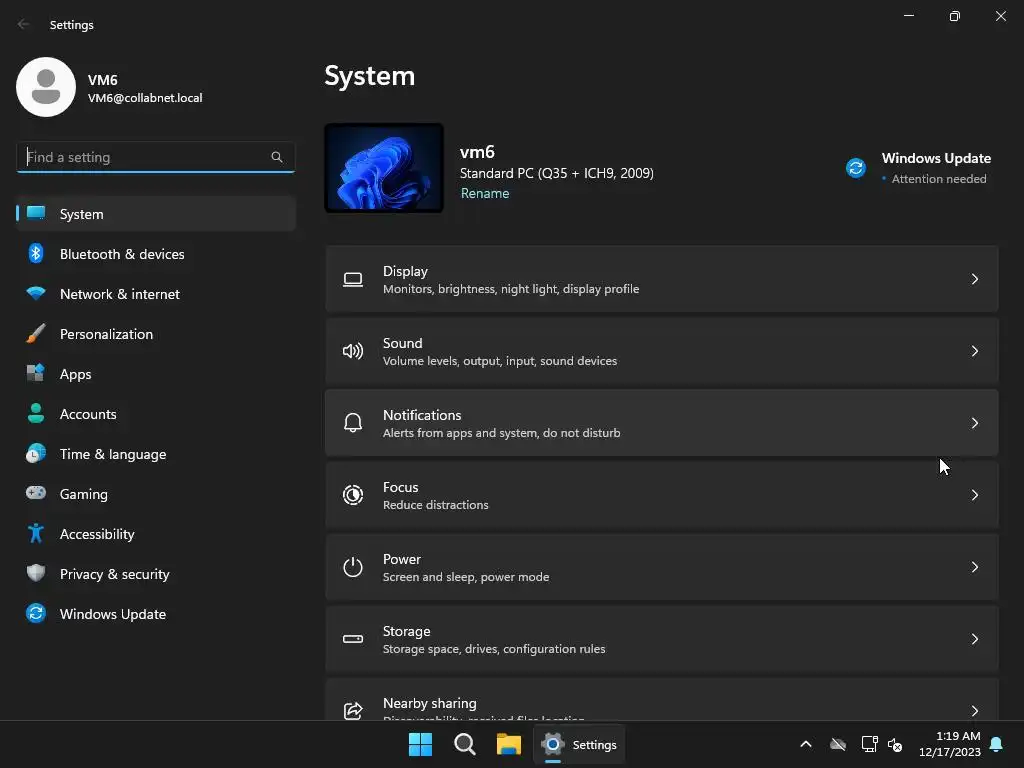Click 'VM6@collabnet.local' email text
Screen dimensions: 1024x768
145,98
